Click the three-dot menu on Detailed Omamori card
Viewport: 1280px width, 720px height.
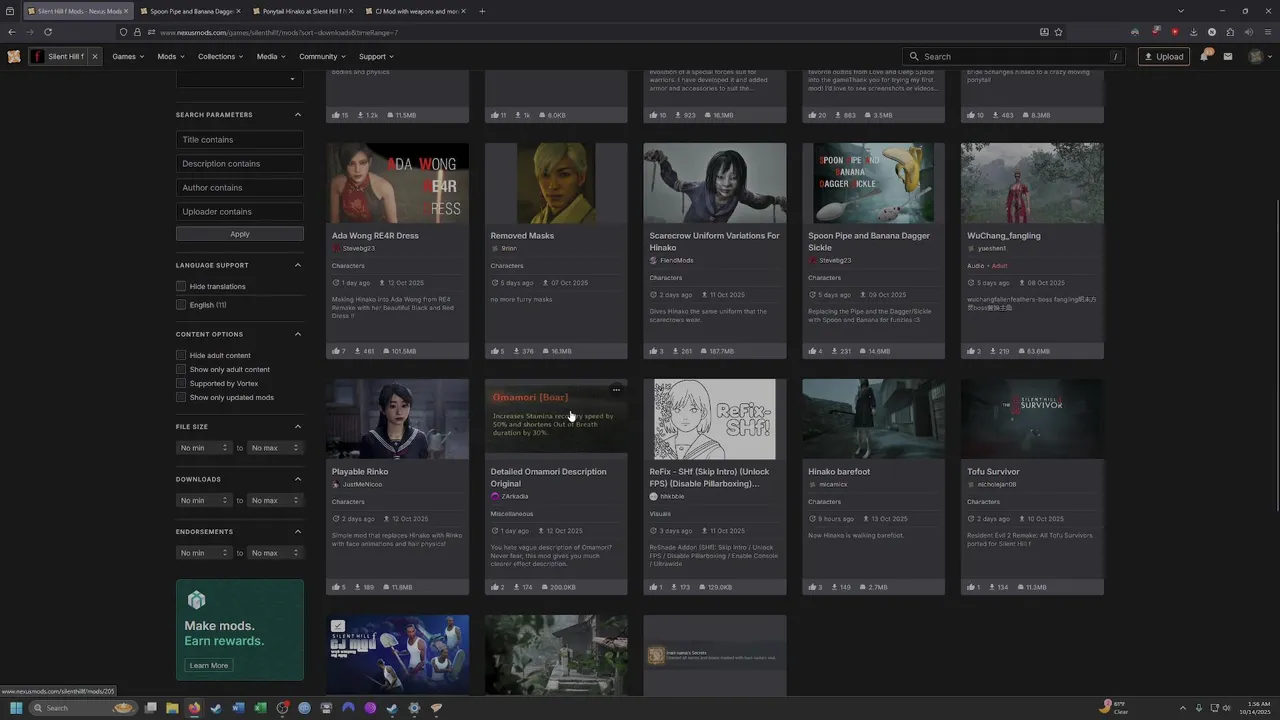tap(616, 390)
